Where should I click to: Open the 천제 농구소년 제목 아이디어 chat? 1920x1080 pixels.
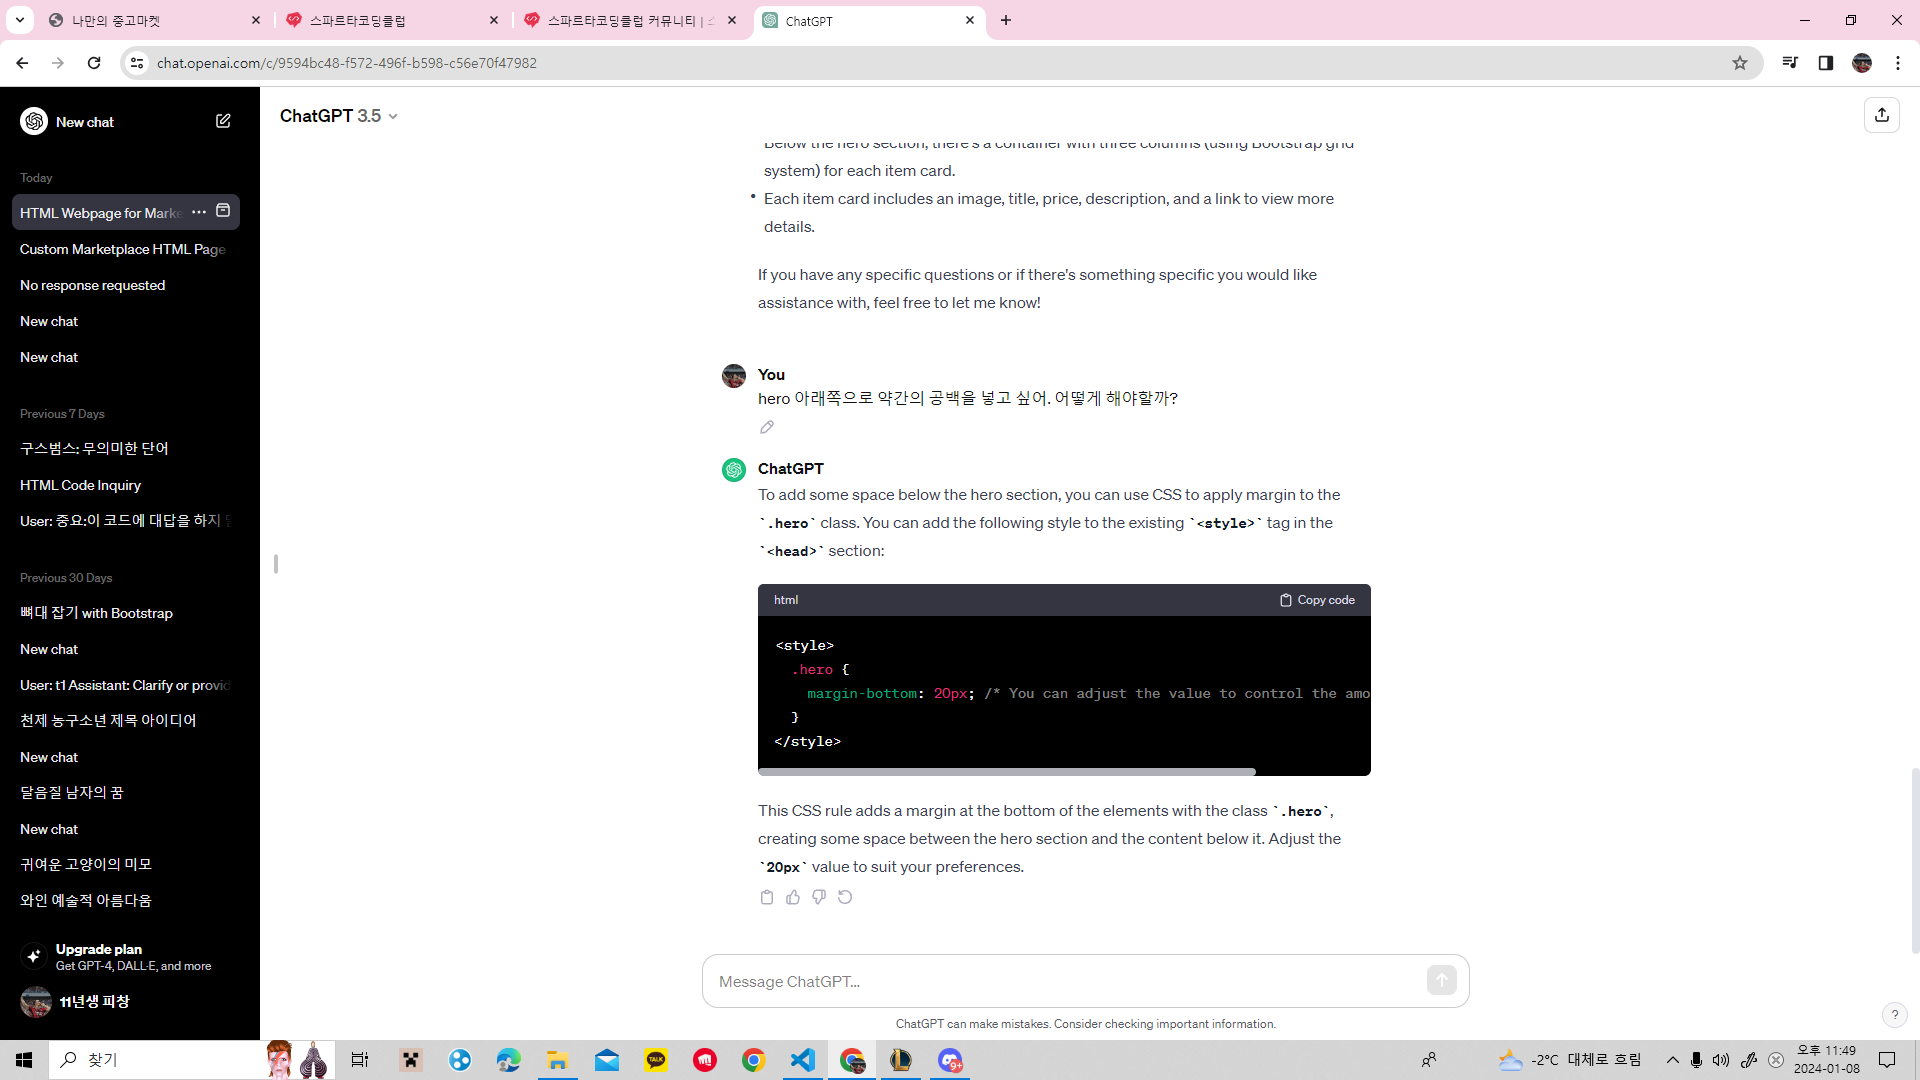point(126,721)
